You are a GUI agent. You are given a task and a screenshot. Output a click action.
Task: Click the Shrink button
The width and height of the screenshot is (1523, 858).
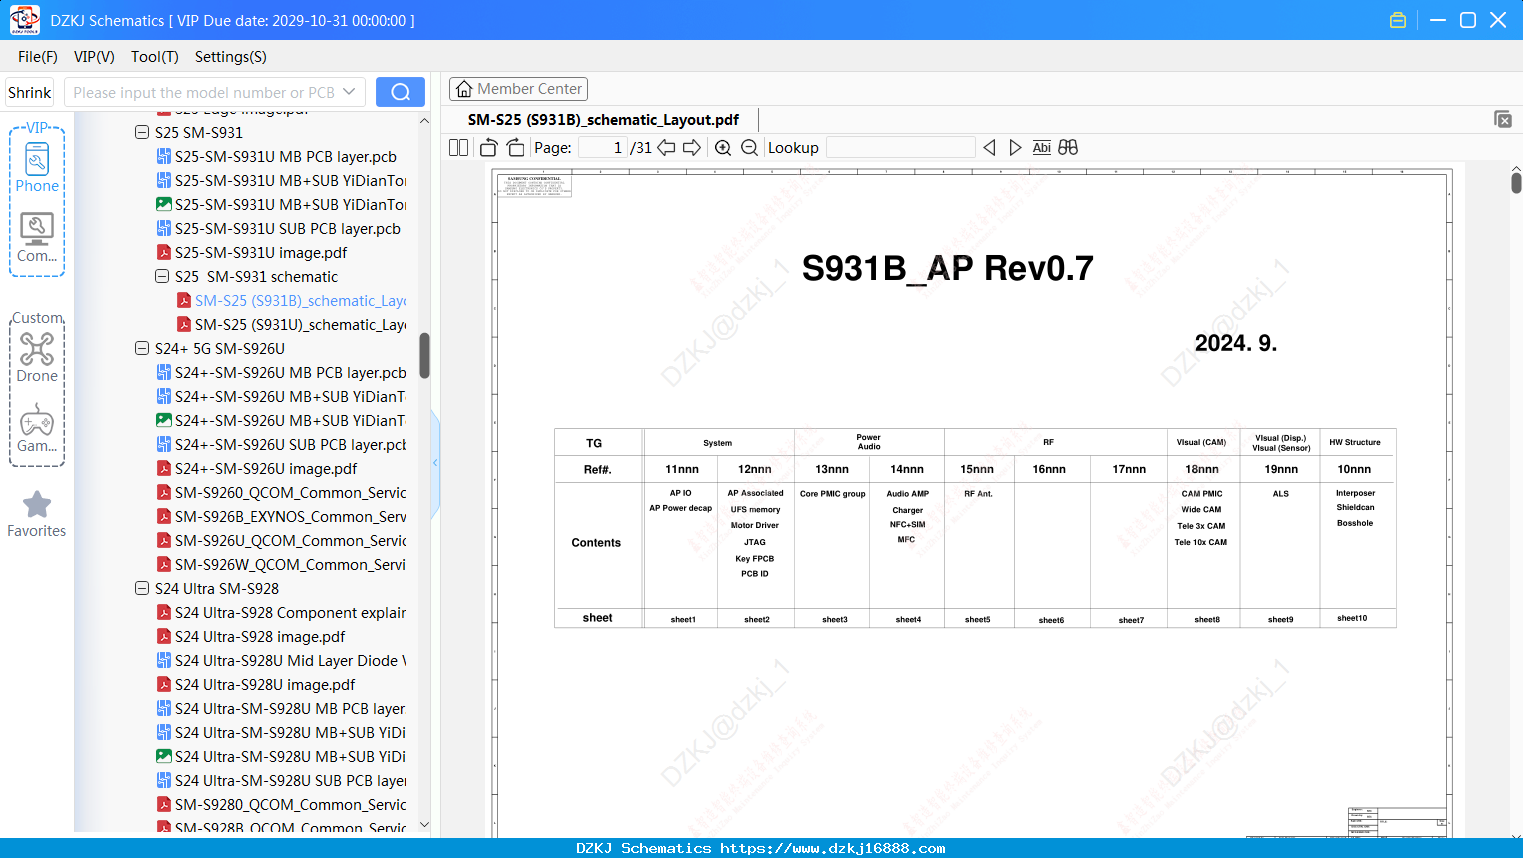[x=29, y=92]
